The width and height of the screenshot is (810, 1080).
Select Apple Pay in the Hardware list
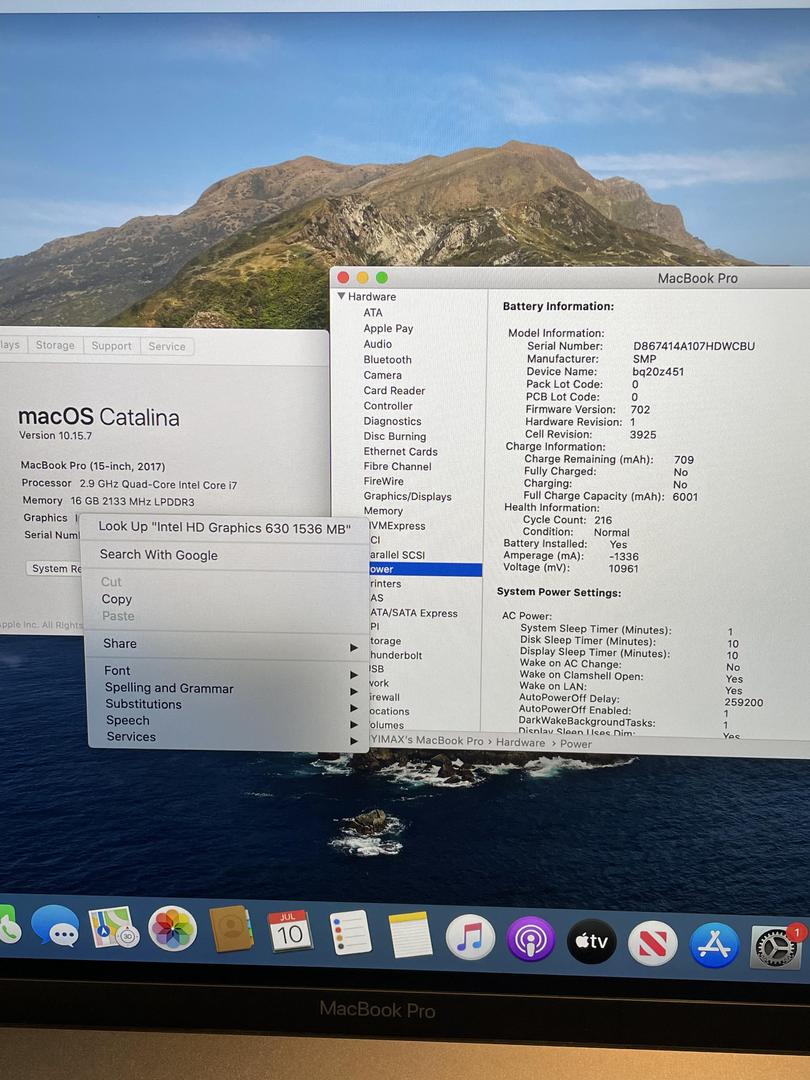click(388, 329)
